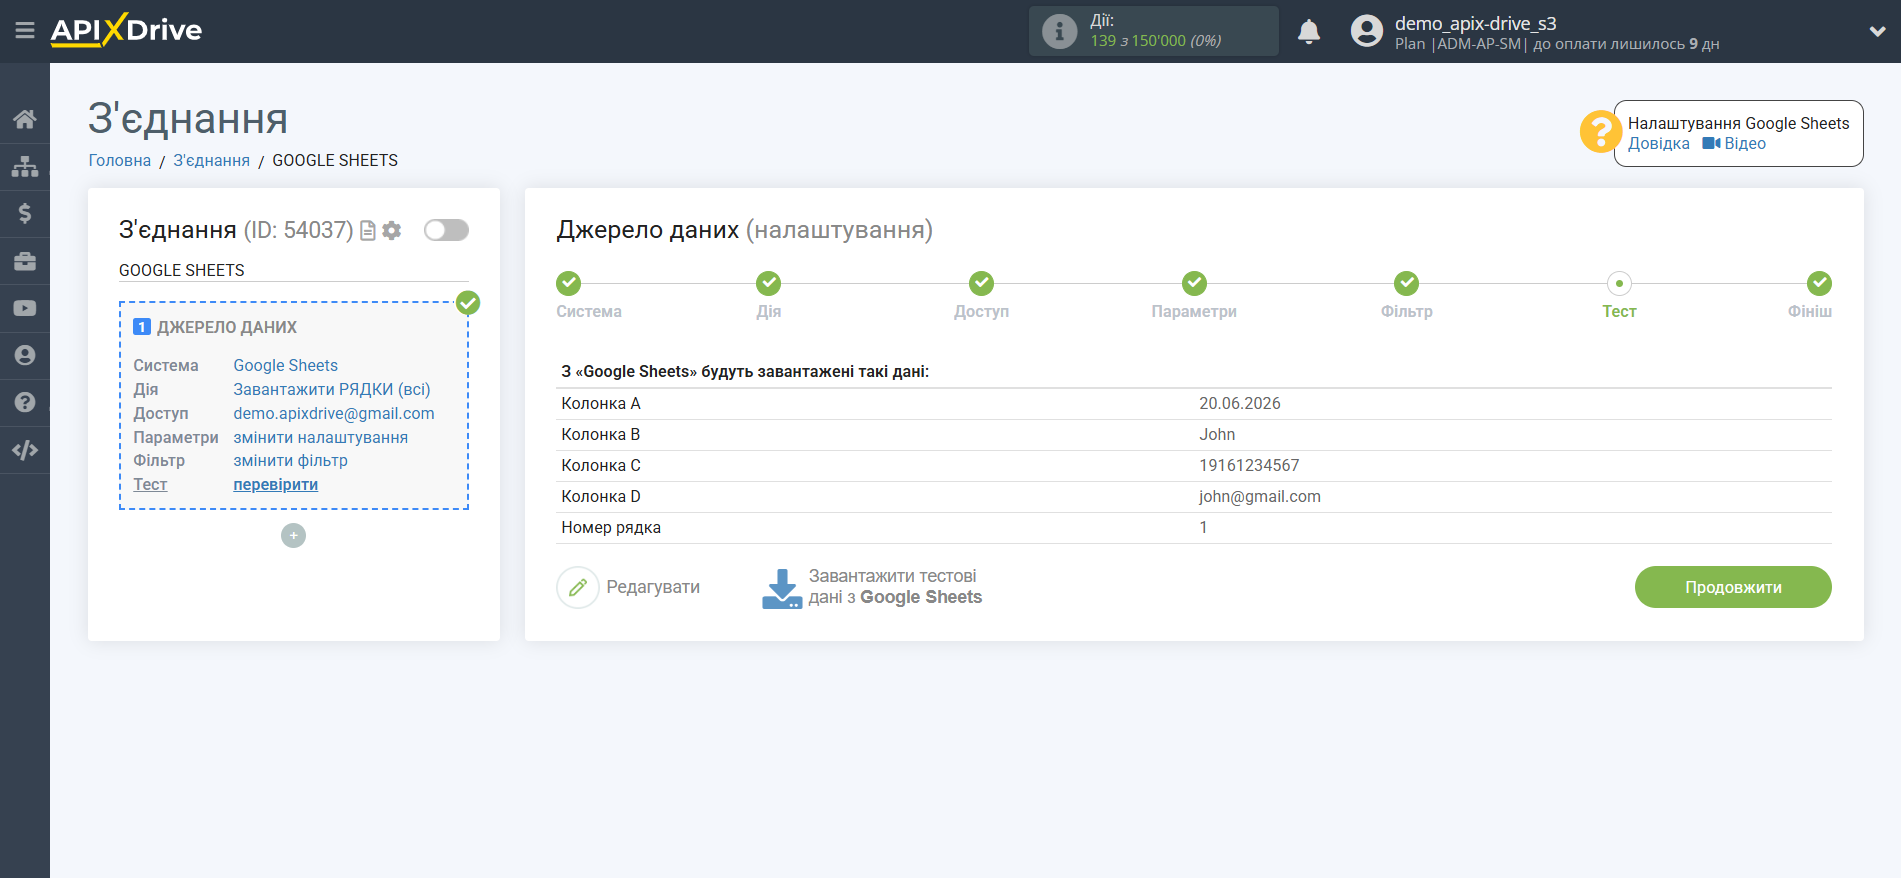Go to the Дія step
Image resolution: width=1901 pixels, height=878 pixels.
click(768, 284)
